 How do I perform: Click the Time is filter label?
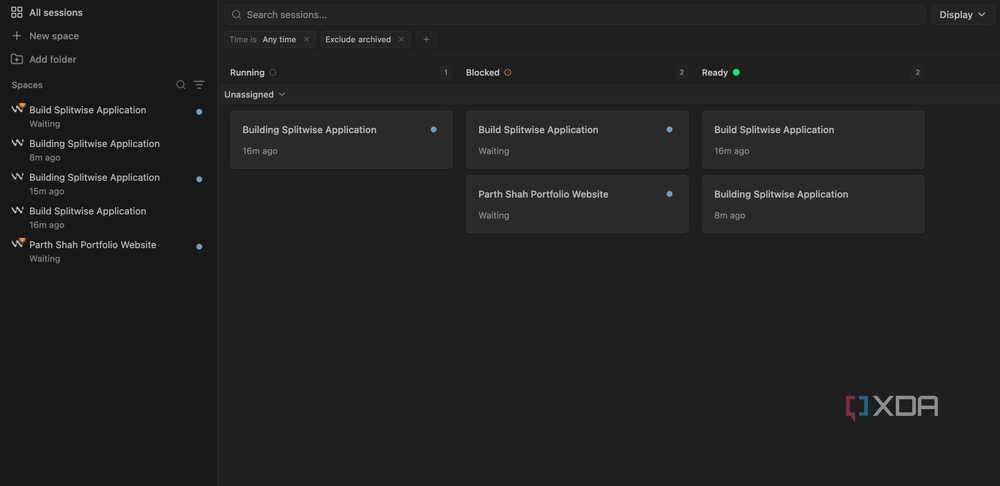point(242,40)
